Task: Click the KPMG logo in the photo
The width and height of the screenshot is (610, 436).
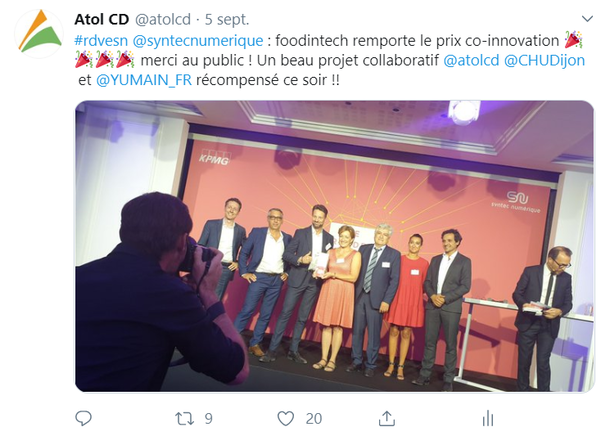Action: [214, 156]
